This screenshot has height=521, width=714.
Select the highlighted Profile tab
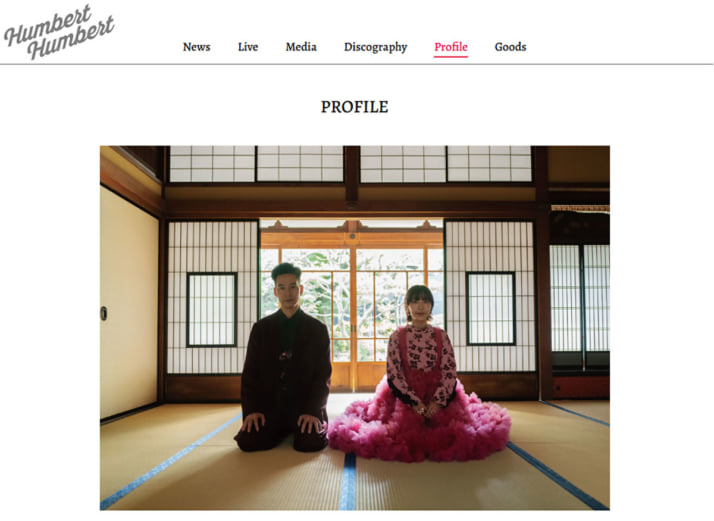[451, 47]
